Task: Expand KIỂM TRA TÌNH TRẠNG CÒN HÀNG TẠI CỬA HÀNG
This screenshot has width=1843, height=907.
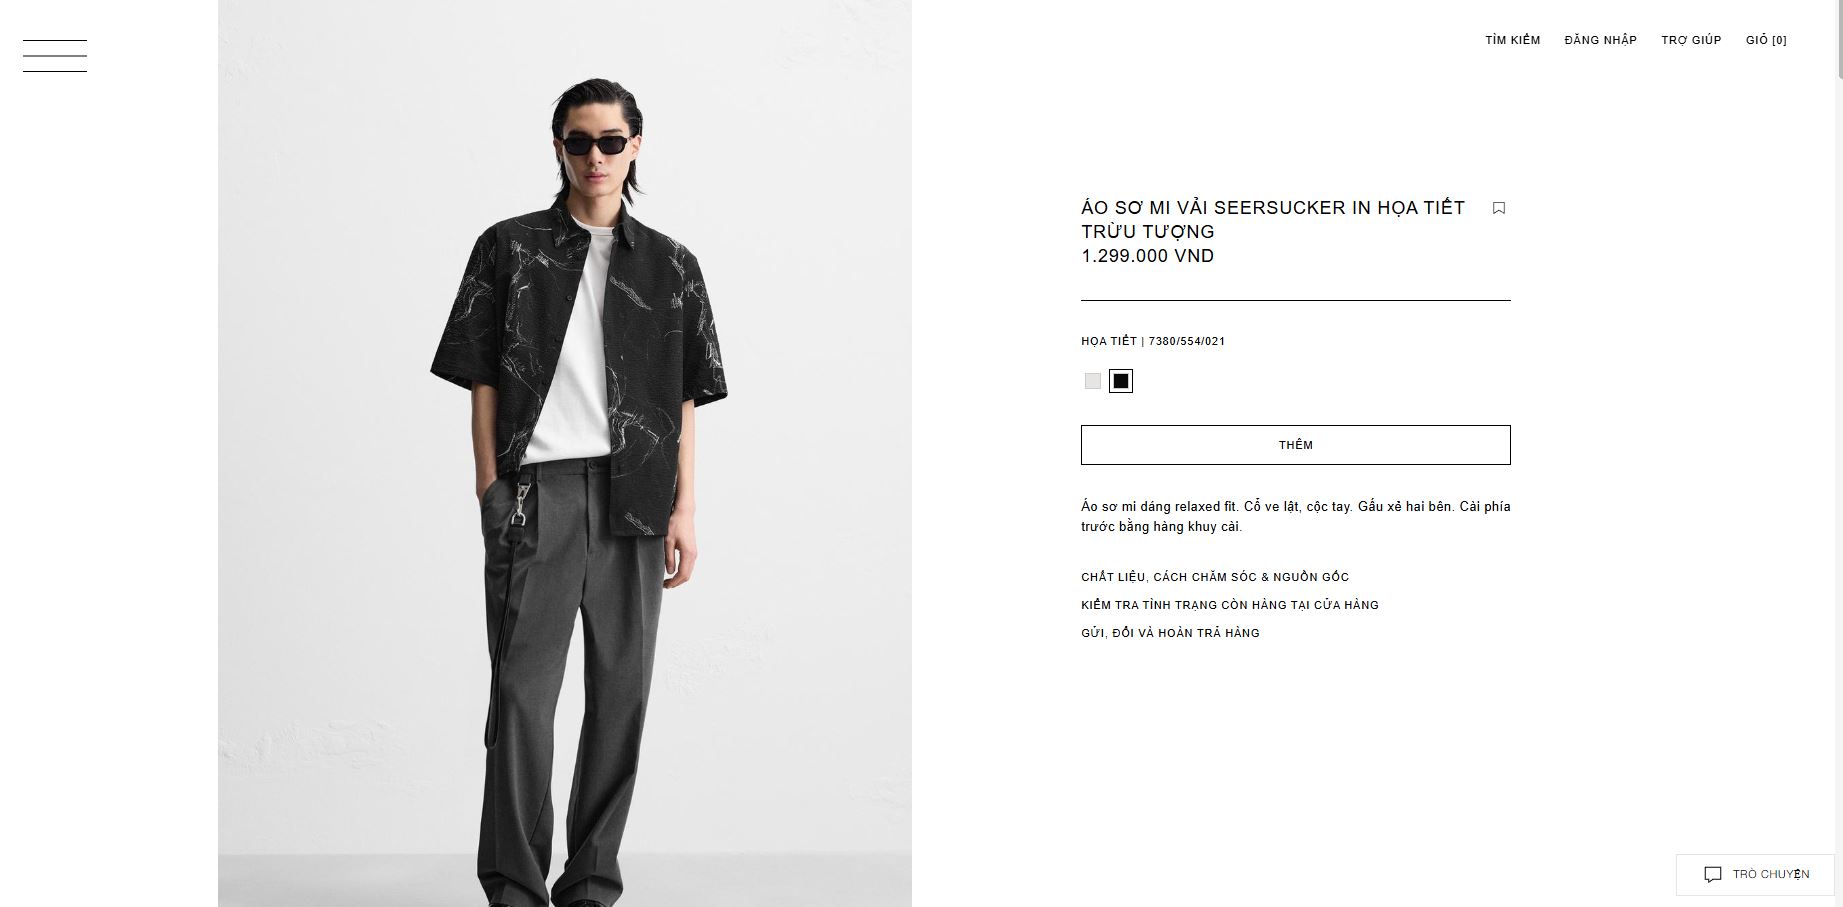Action: 1230,605
